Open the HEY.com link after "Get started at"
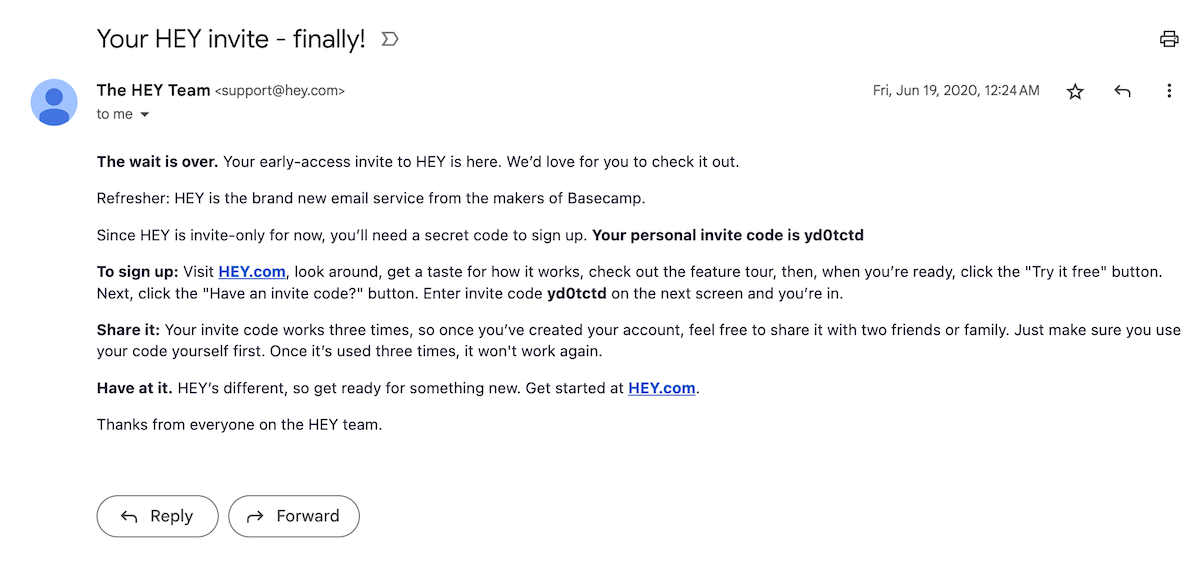The image size is (1200, 561). pos(661,388)
